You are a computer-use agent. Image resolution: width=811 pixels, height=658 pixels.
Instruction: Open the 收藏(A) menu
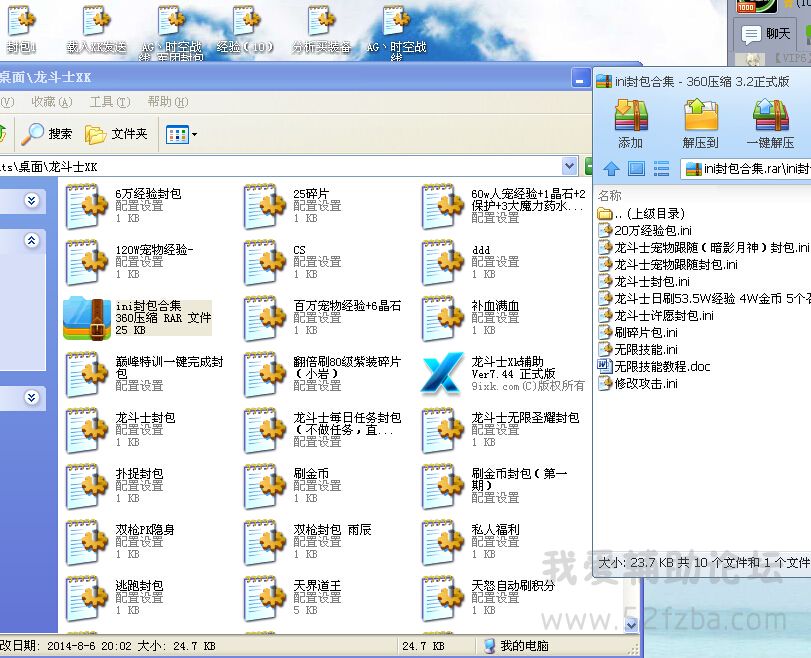[51, 102]
